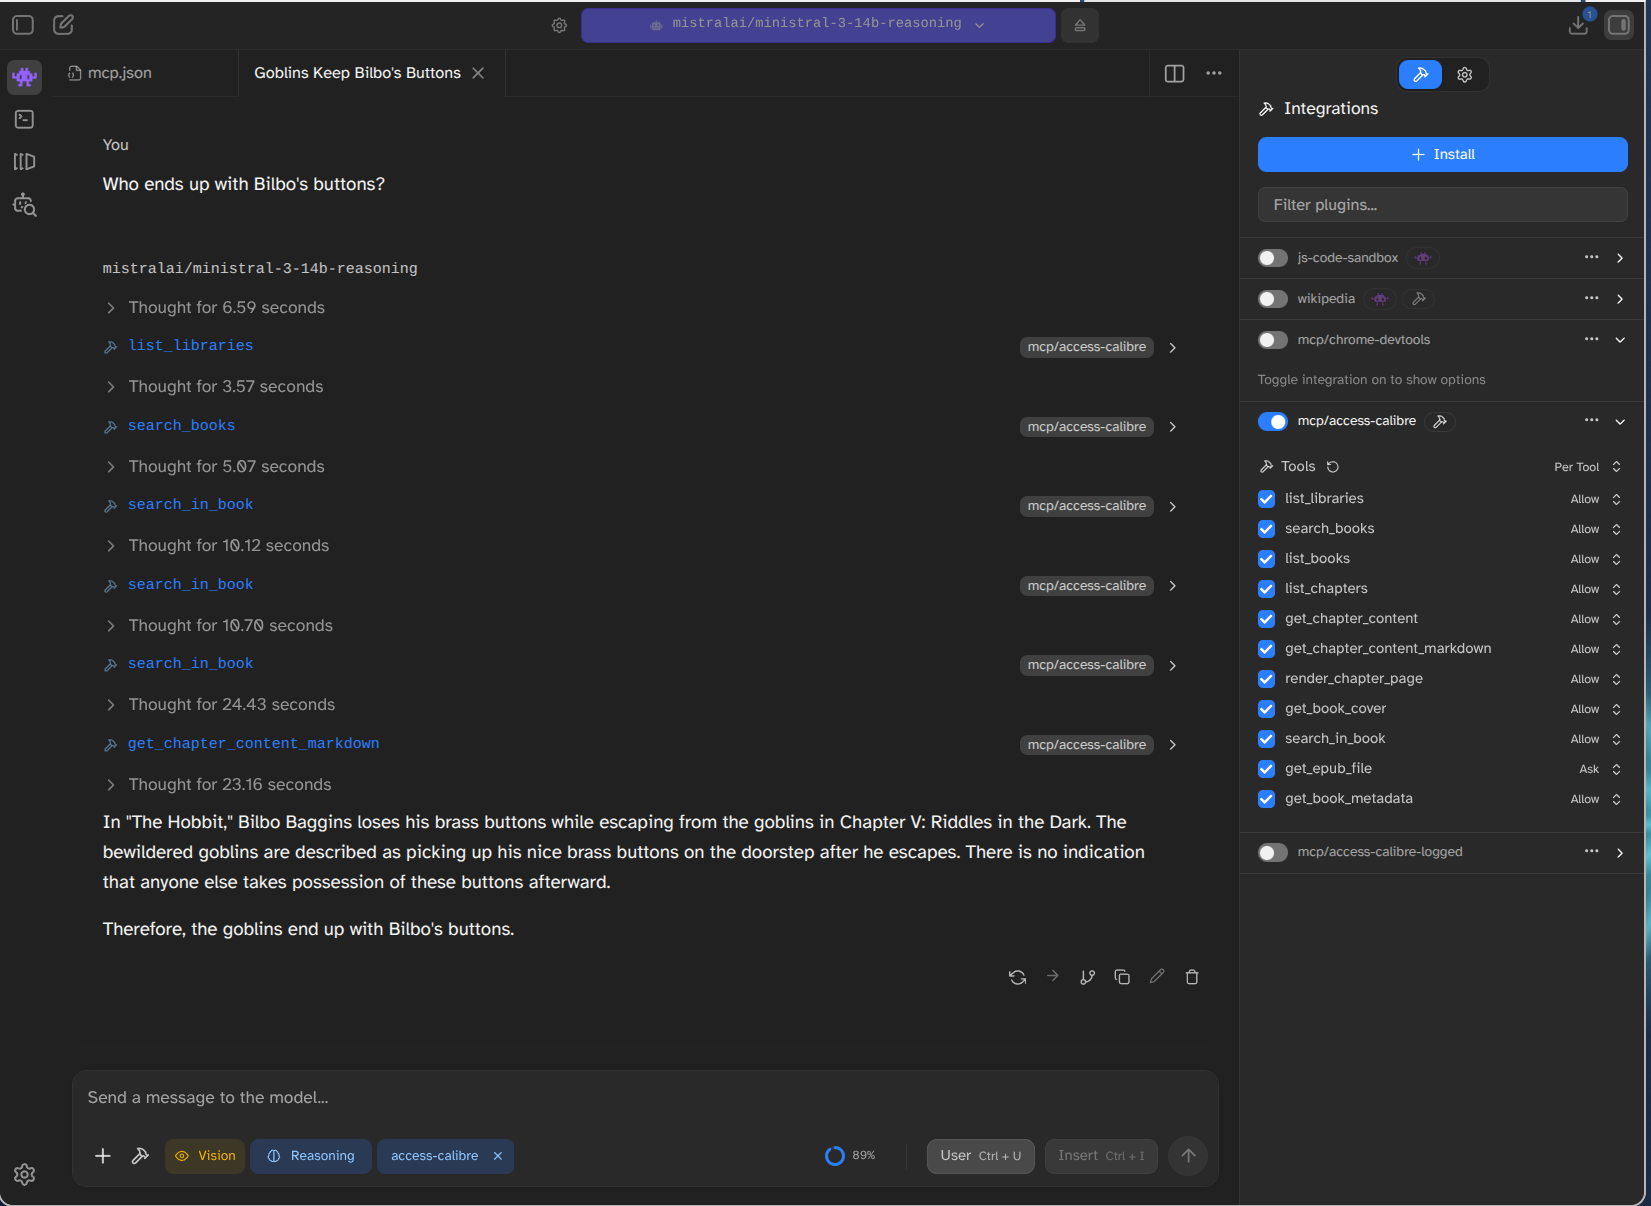Open integrations hammer icon in message bar

[x=140, y=1156]
